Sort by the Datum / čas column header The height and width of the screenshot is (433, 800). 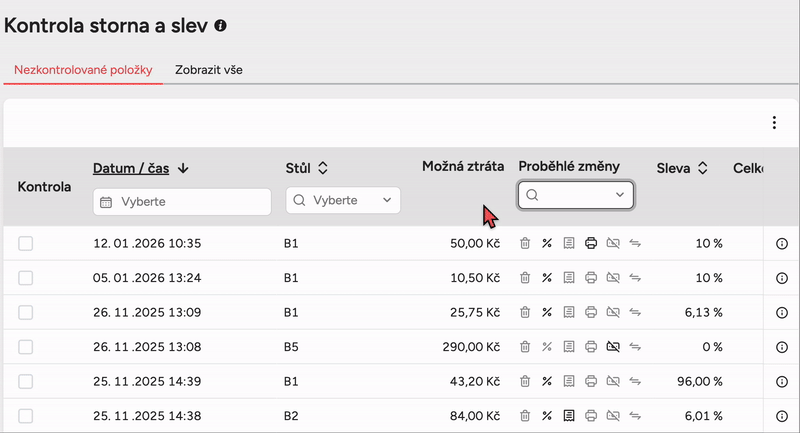(x=141, y=168)
